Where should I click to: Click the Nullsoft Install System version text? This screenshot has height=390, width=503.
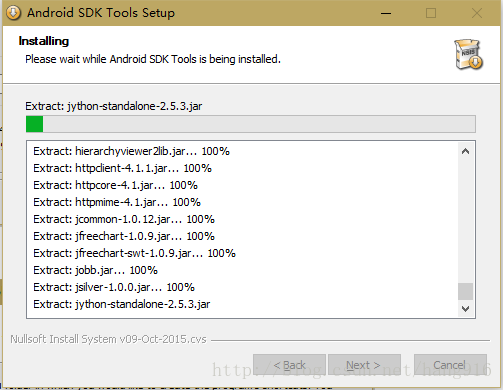(x=108, y=339)
